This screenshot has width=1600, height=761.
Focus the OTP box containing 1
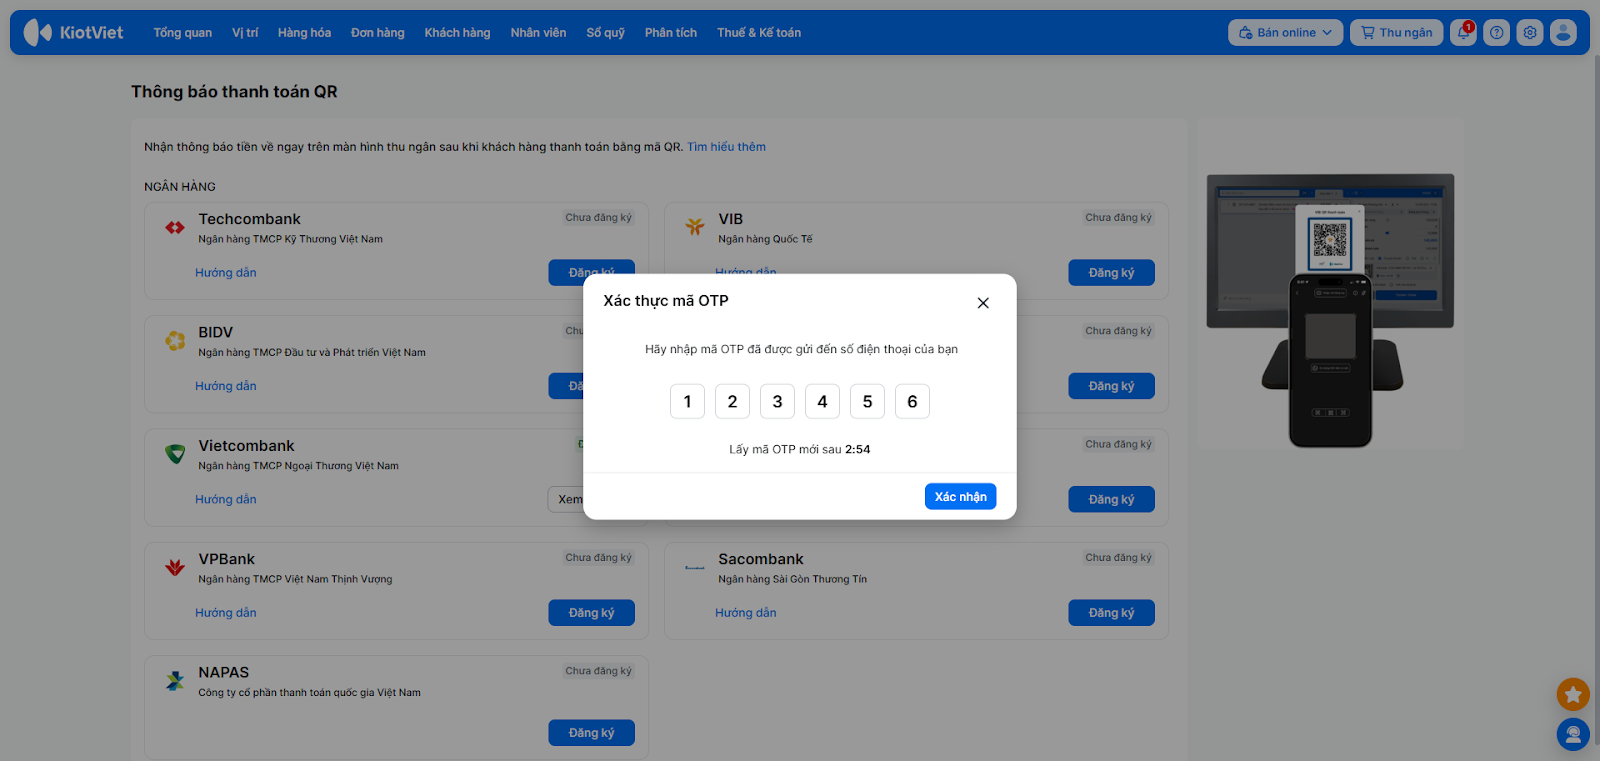point(687,401)
